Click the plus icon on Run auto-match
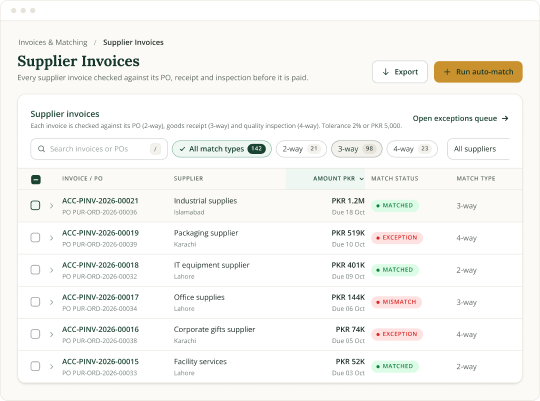The width and height of the screenshot is (540, 401). [x=447, y=72]
